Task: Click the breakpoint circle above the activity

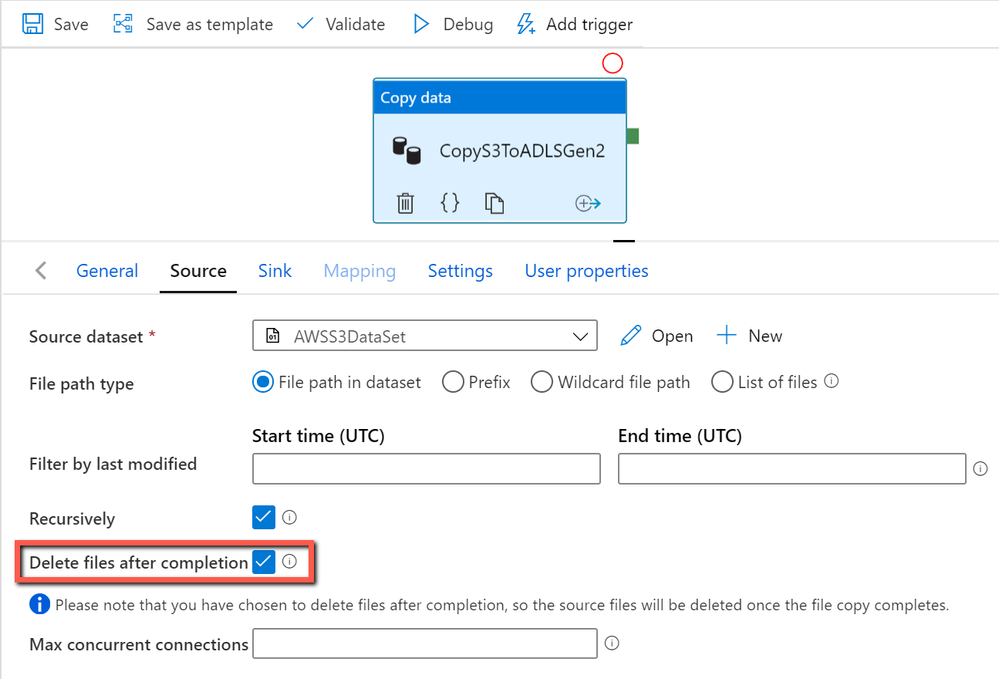Action: 612,63
